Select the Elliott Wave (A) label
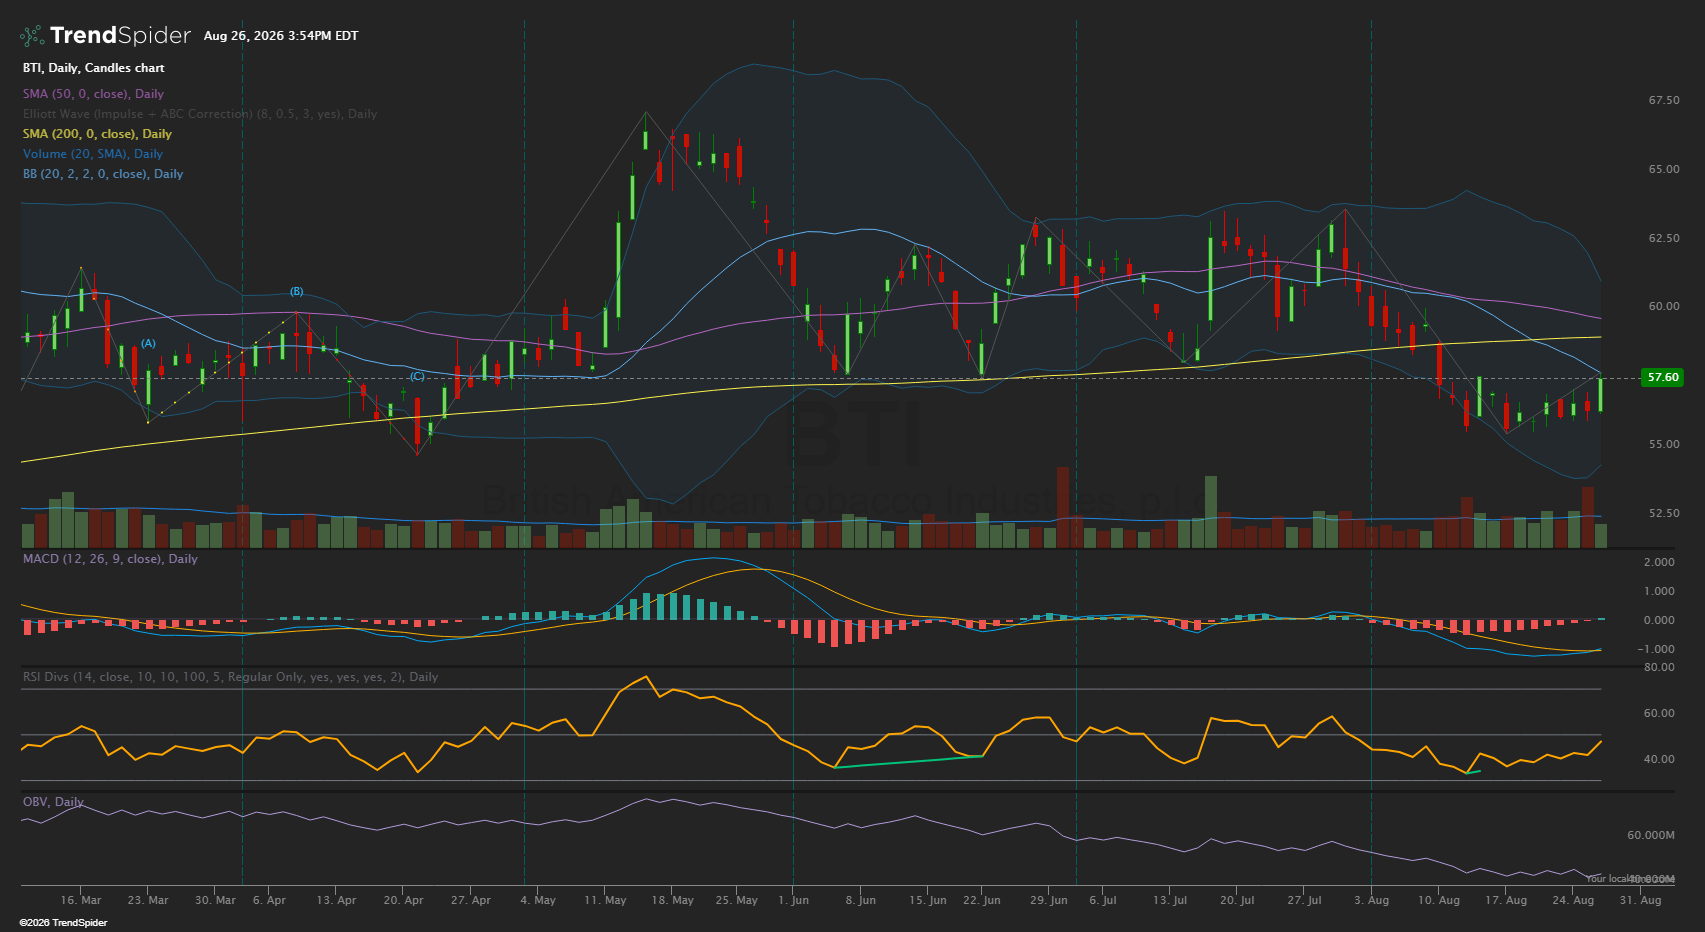 coord(148,343)
